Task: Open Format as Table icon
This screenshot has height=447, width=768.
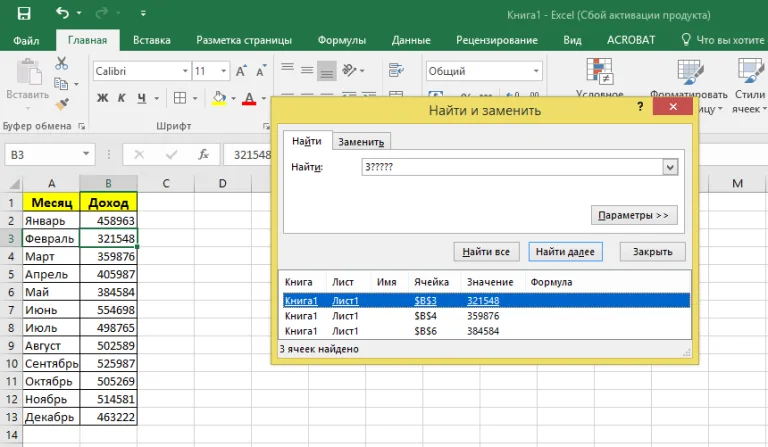Action: pyautogui.click(x=690, y=72)
